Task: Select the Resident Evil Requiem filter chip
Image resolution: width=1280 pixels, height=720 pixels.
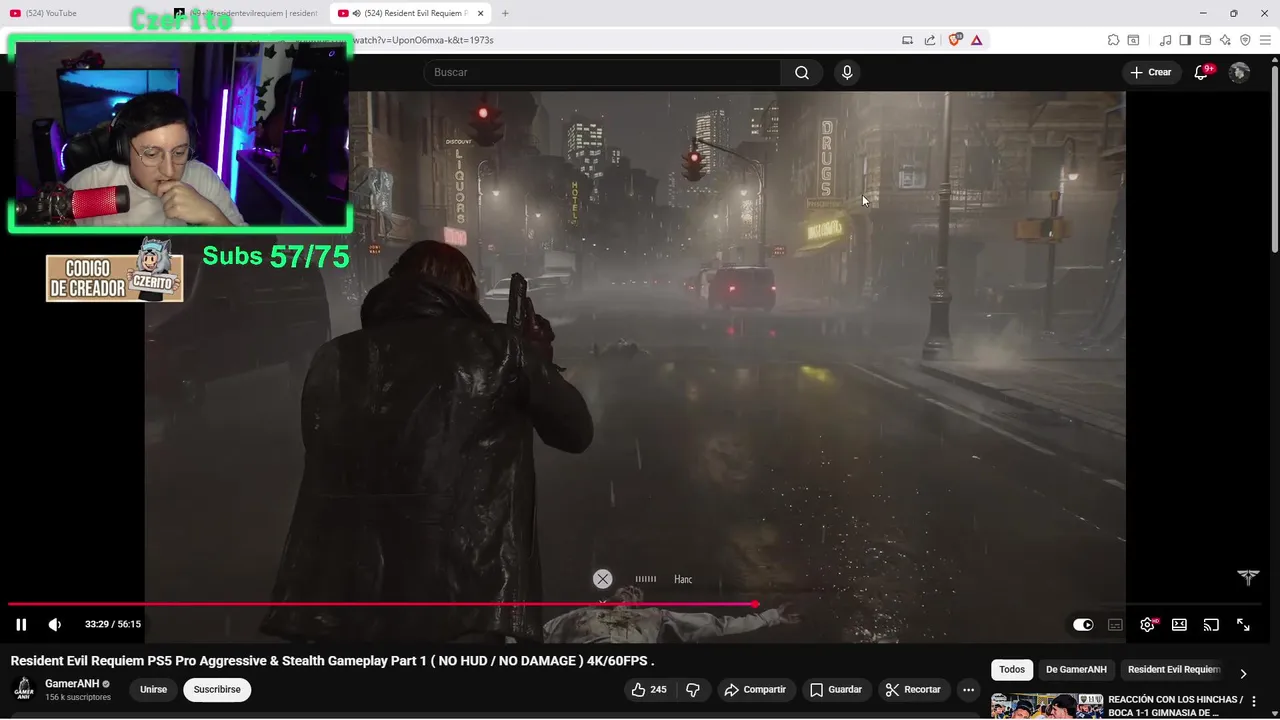Action: pyautogui.click(x=1174, y=669)
